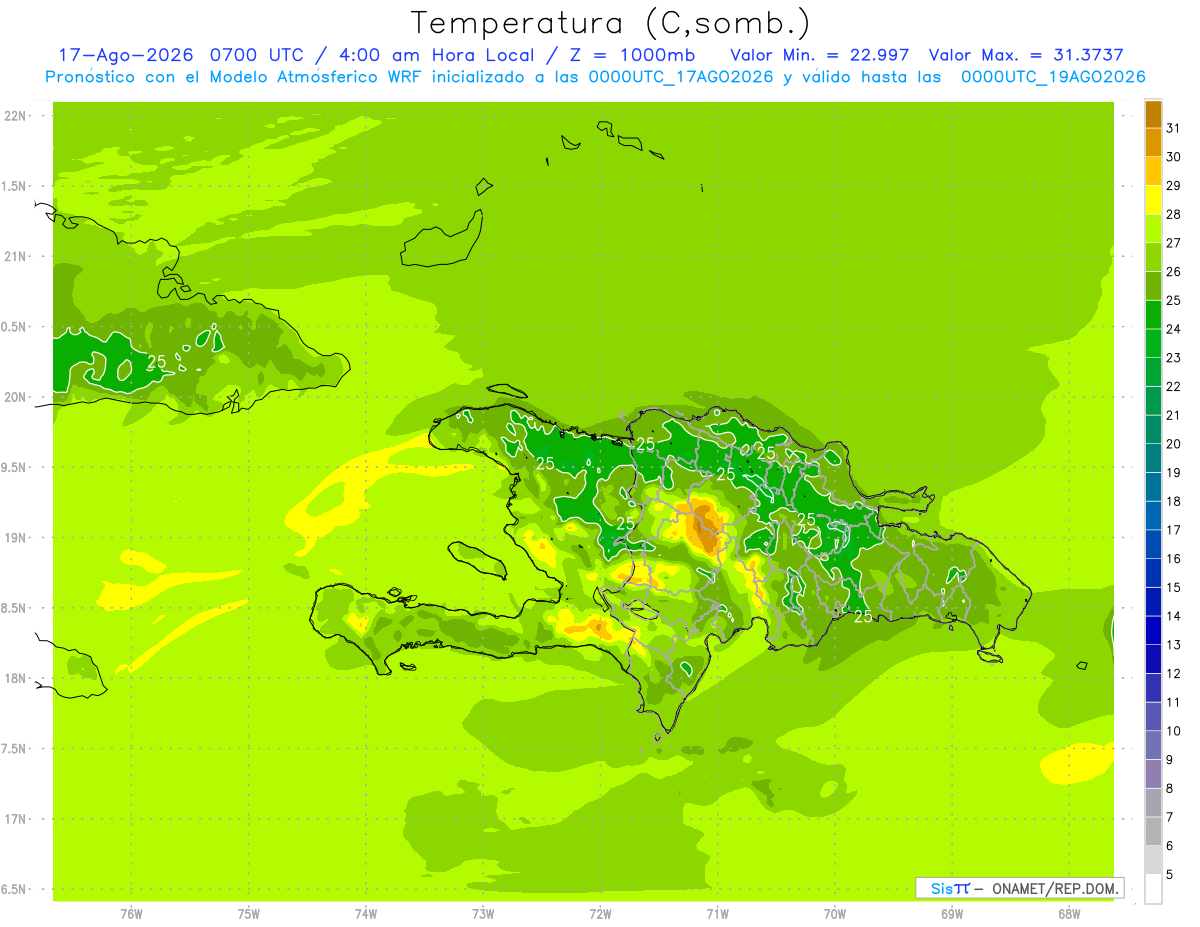Viewport: 1200px width, 927px height.
Task: Click the color scale label '28'
Action: (x=1173, y=214)
